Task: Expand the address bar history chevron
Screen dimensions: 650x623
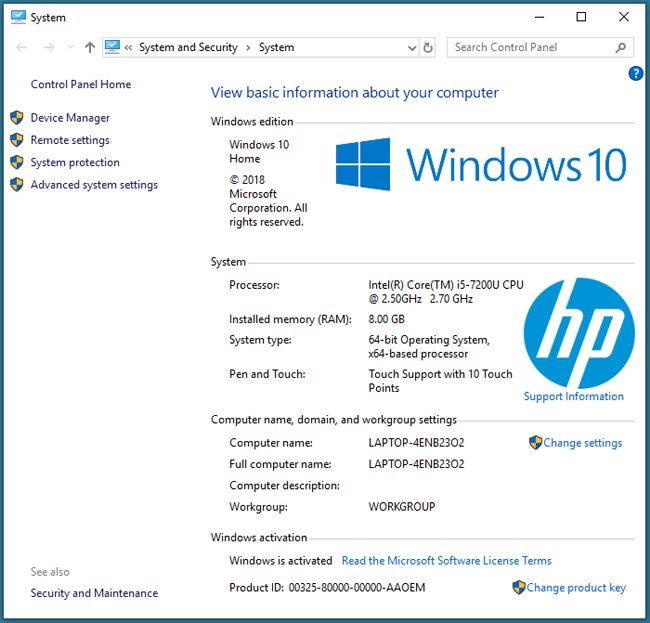Action: (412, 48)
